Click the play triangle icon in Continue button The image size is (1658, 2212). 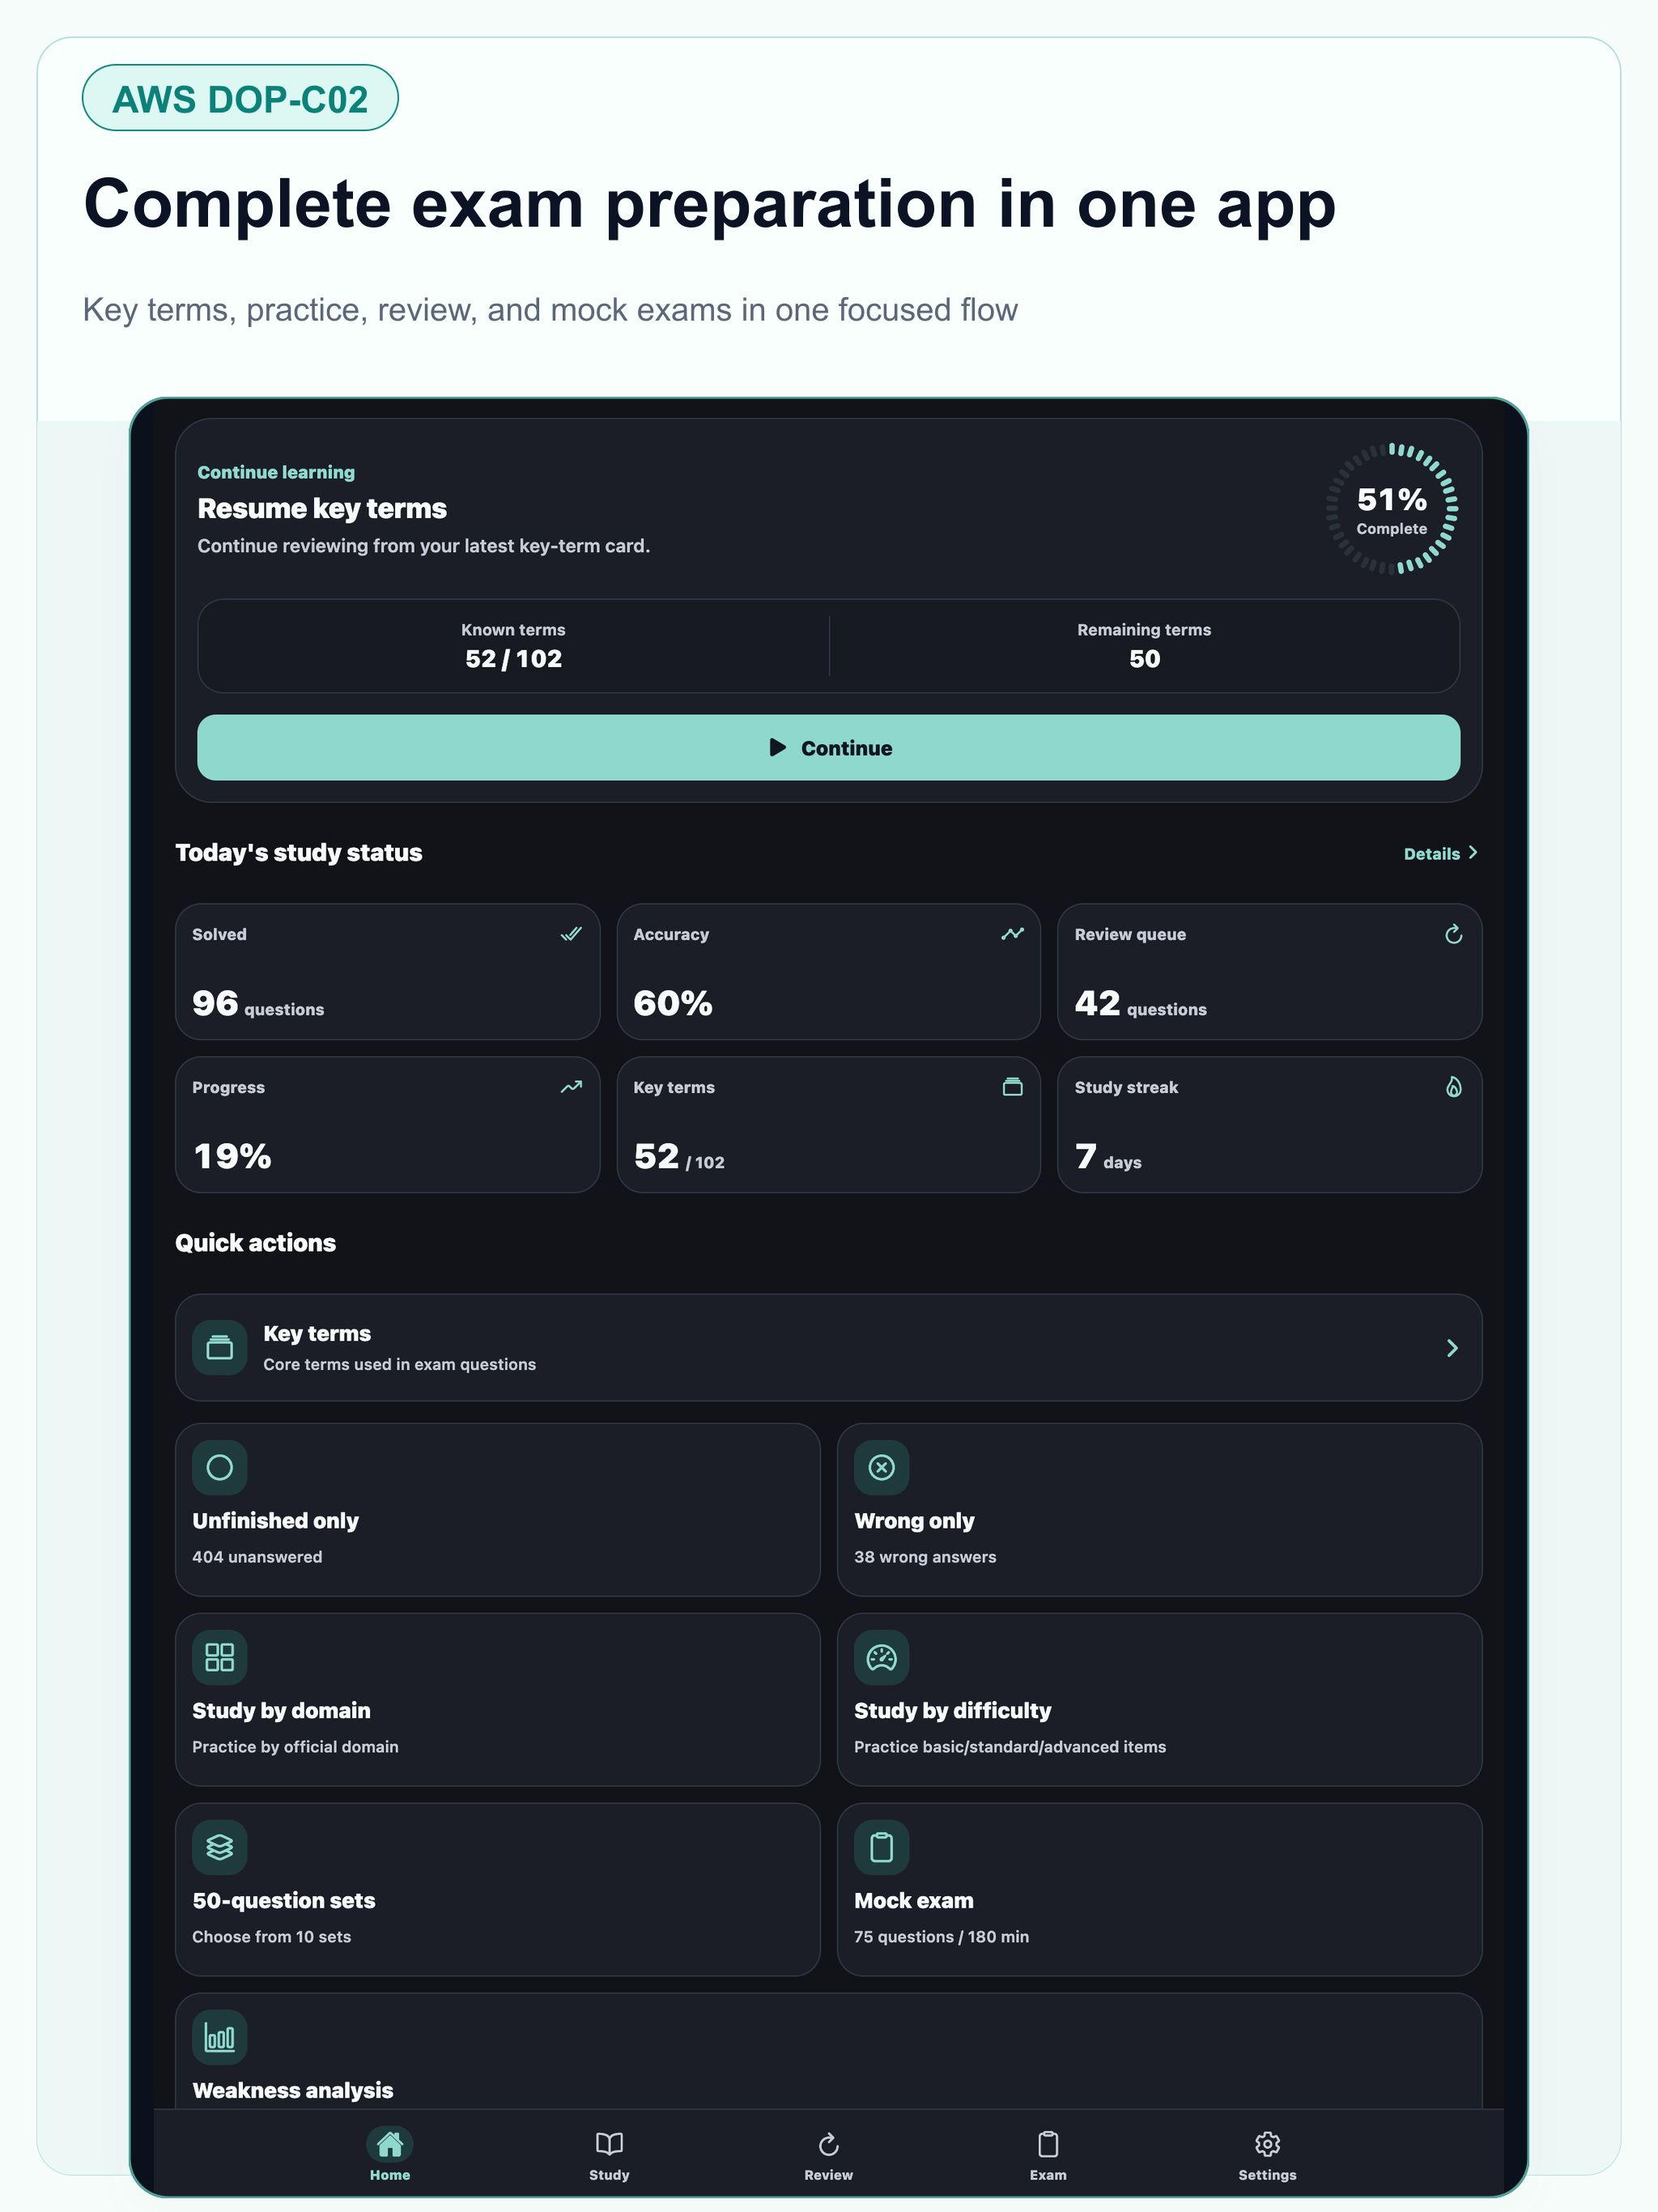[x=777, y=747]
